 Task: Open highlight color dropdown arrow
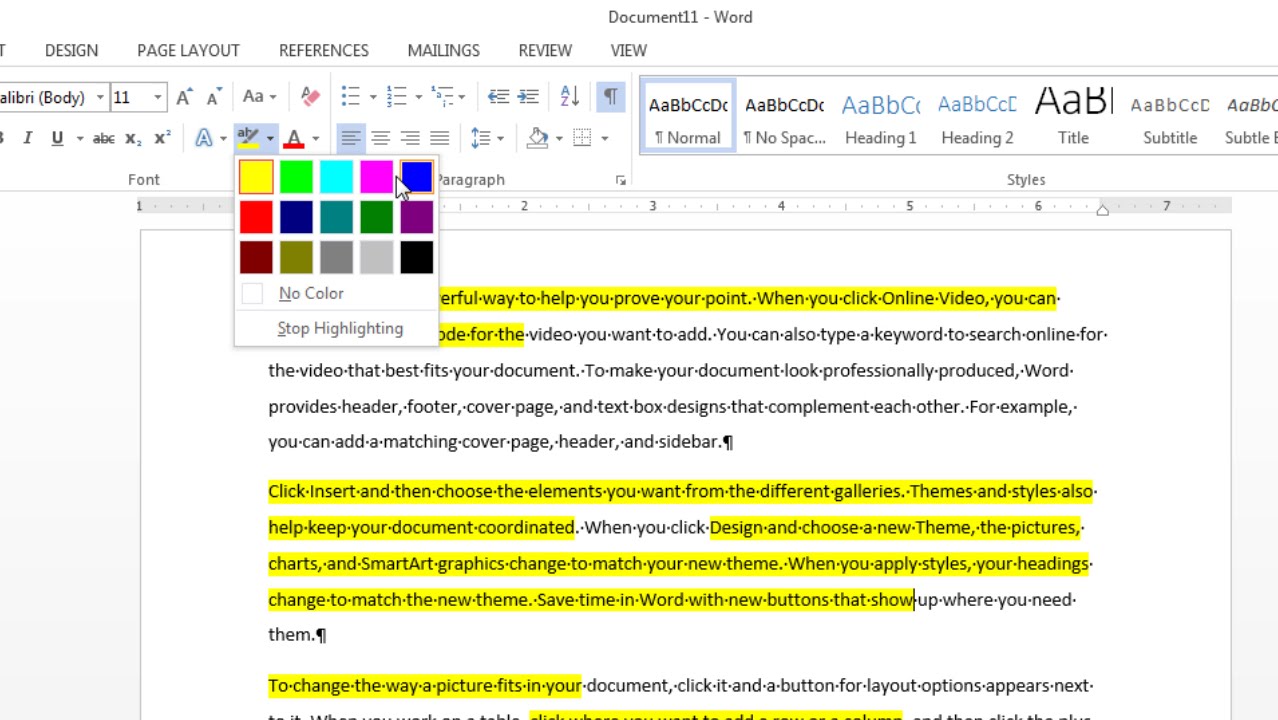[270, 138]
